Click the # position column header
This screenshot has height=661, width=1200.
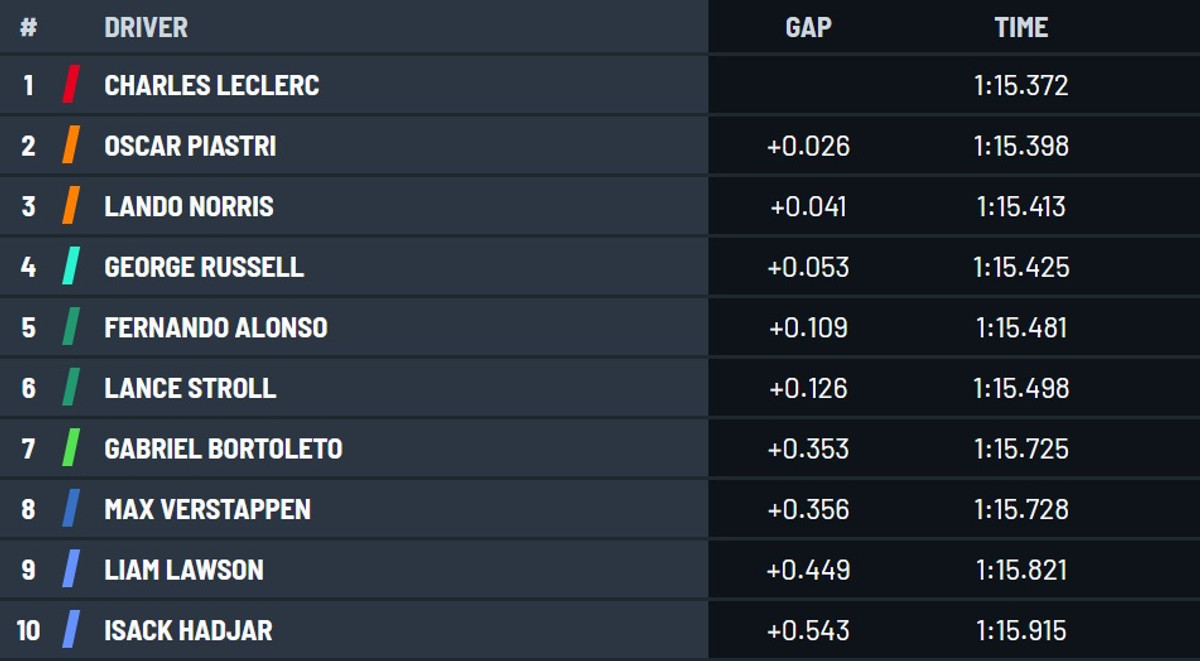coord(28,27)
